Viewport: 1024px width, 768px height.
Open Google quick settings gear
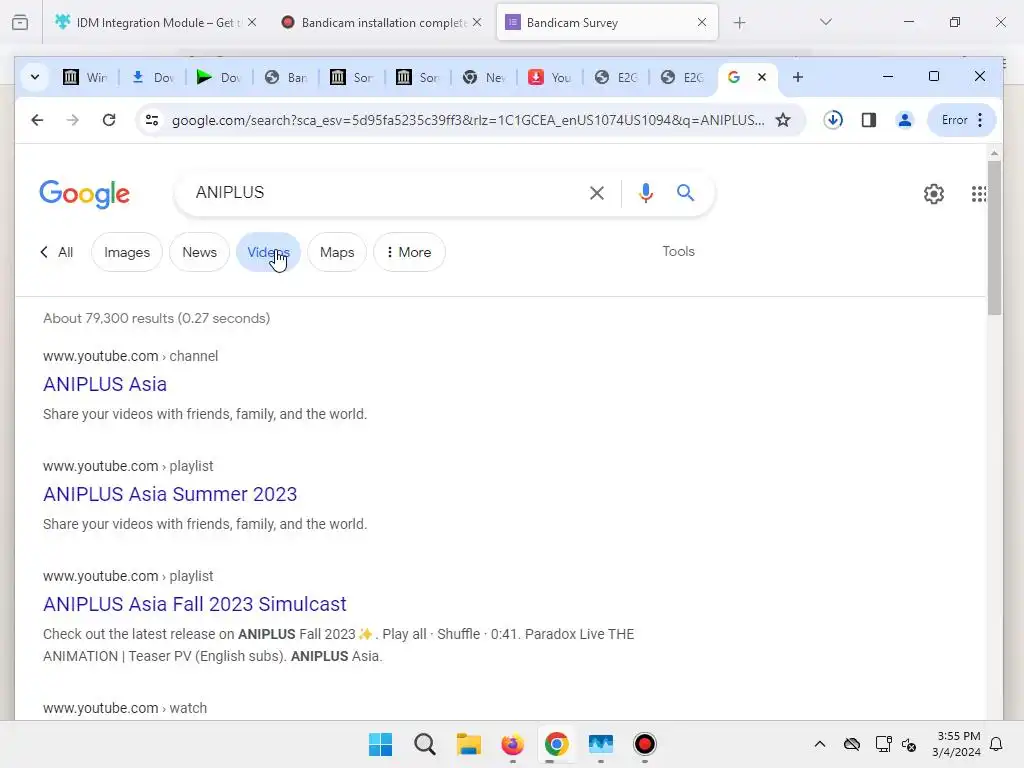pyautogui.click(x=934, y=194)
